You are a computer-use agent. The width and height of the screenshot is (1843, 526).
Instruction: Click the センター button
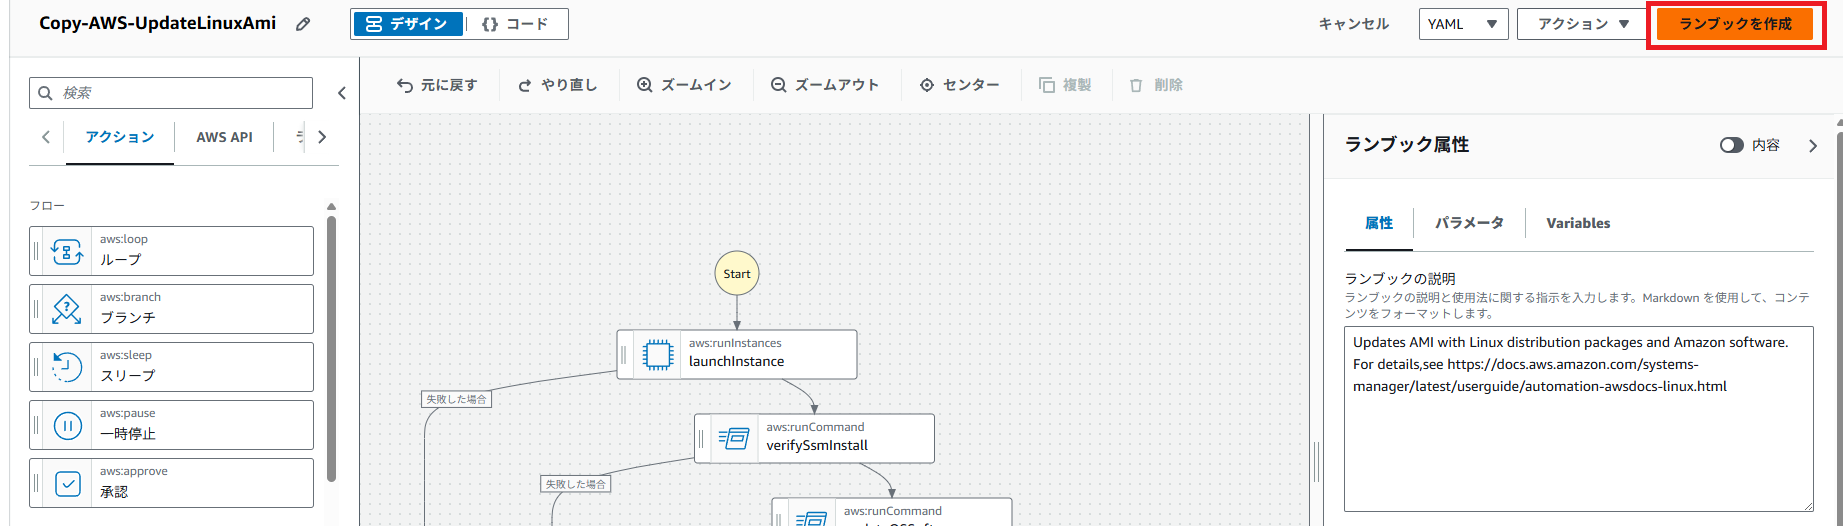[960, 85]
